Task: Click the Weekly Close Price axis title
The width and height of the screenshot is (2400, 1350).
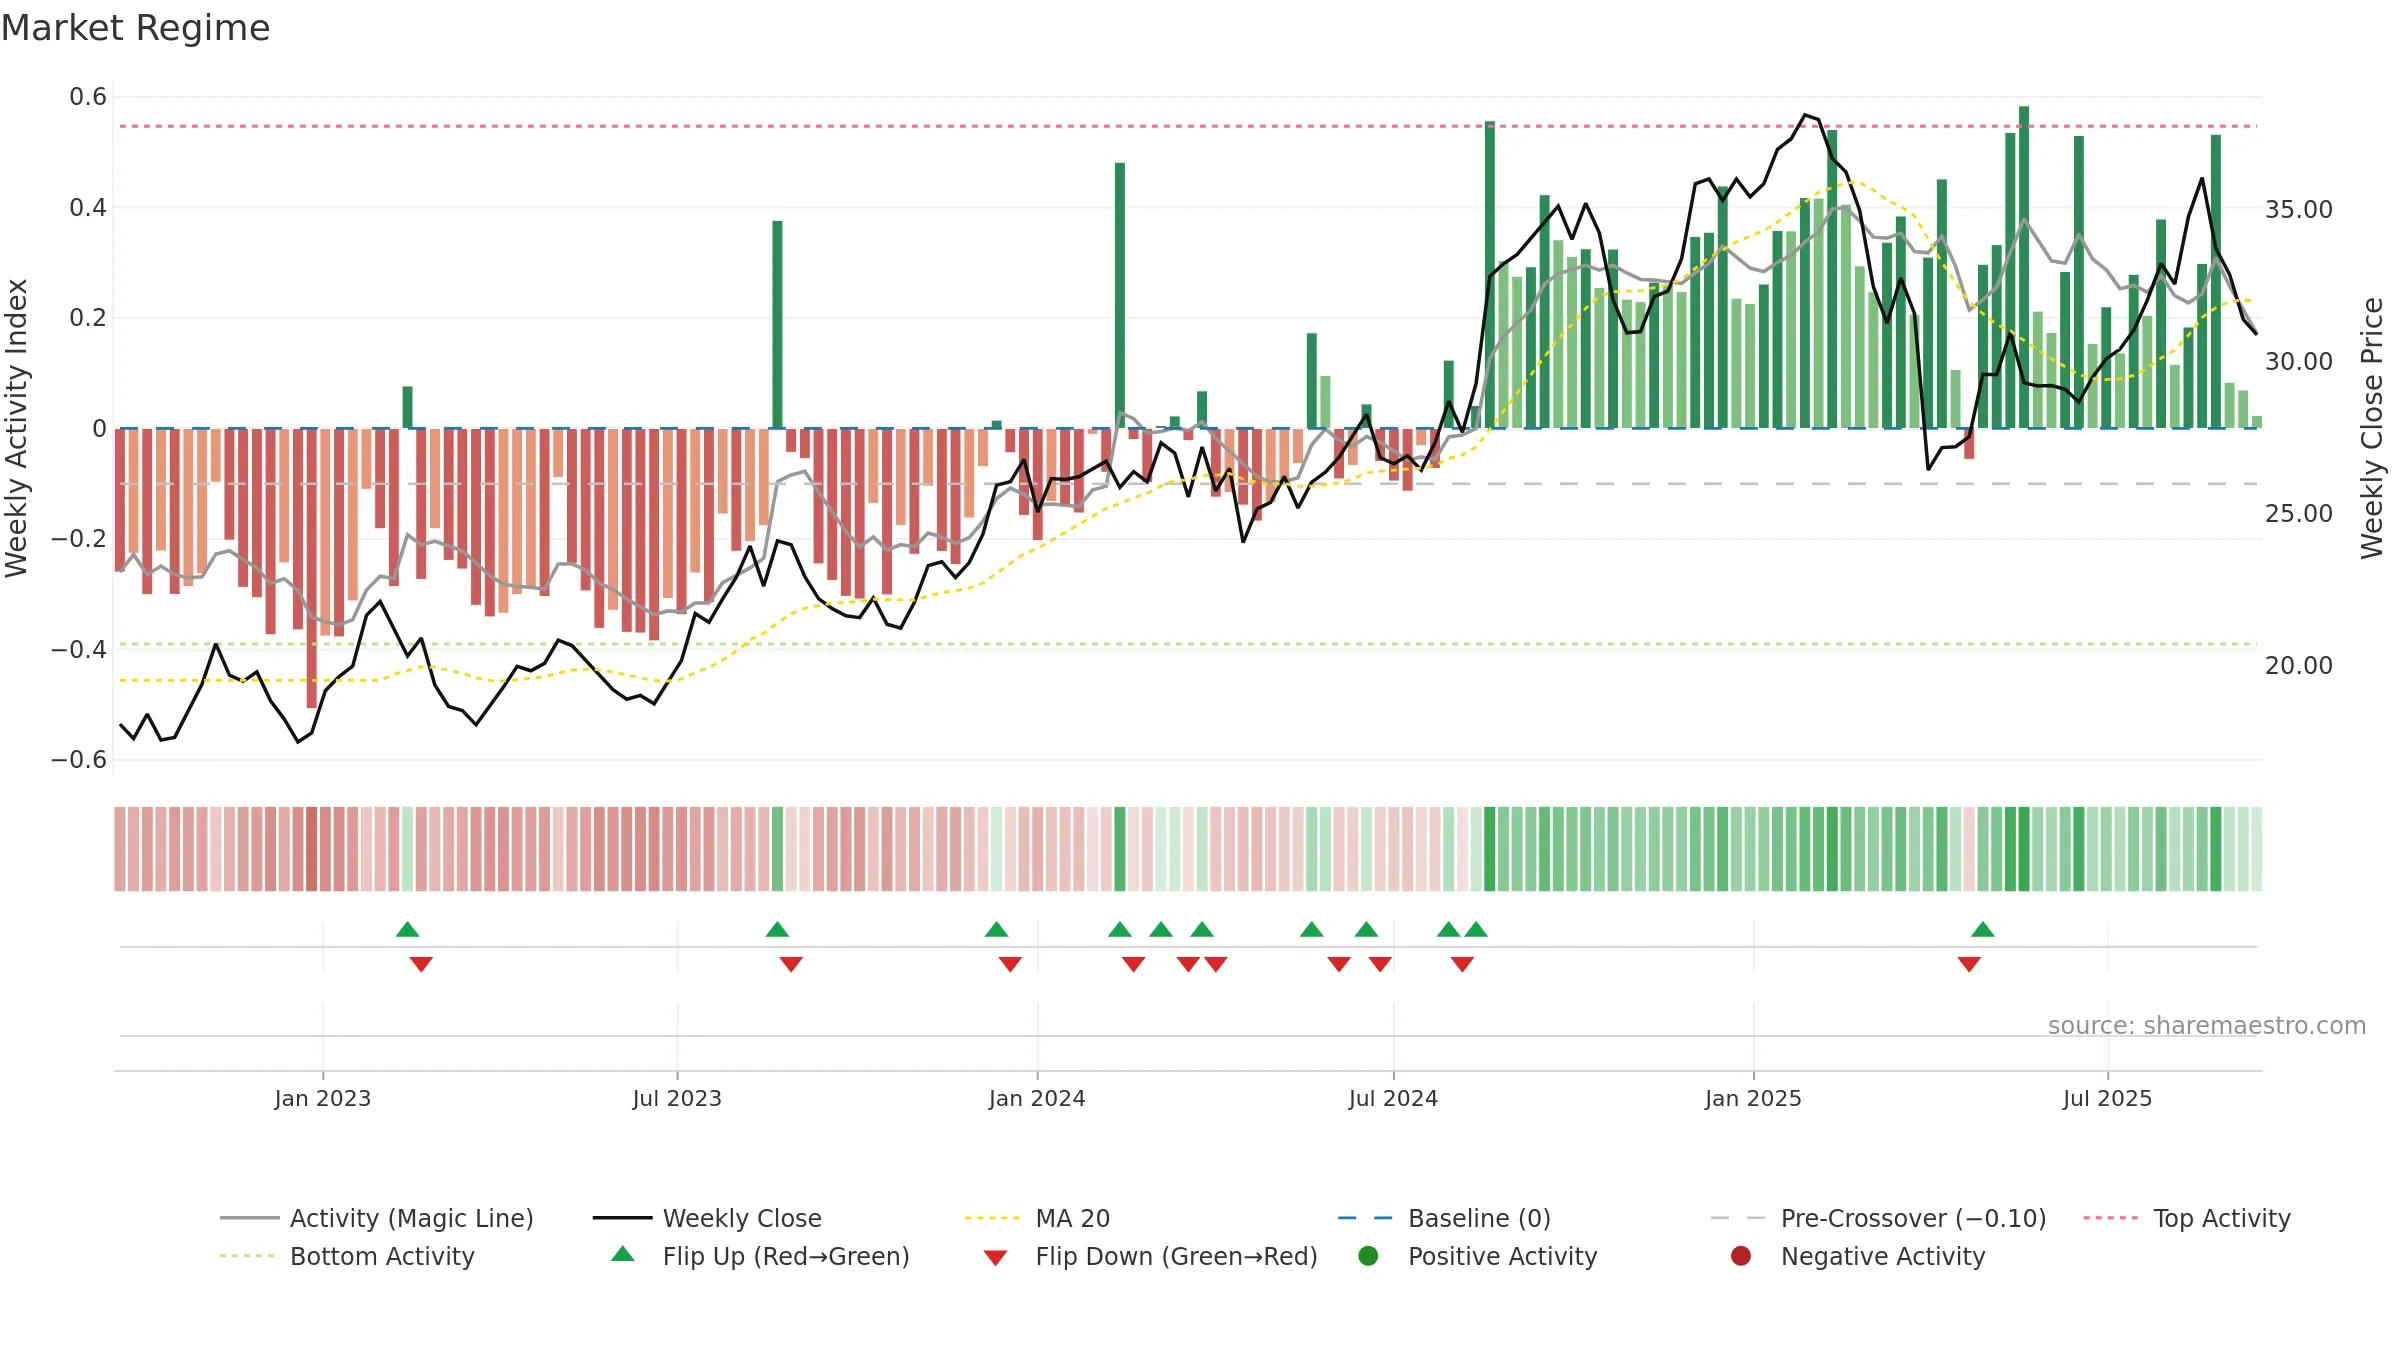Action: coord(2372,428)
